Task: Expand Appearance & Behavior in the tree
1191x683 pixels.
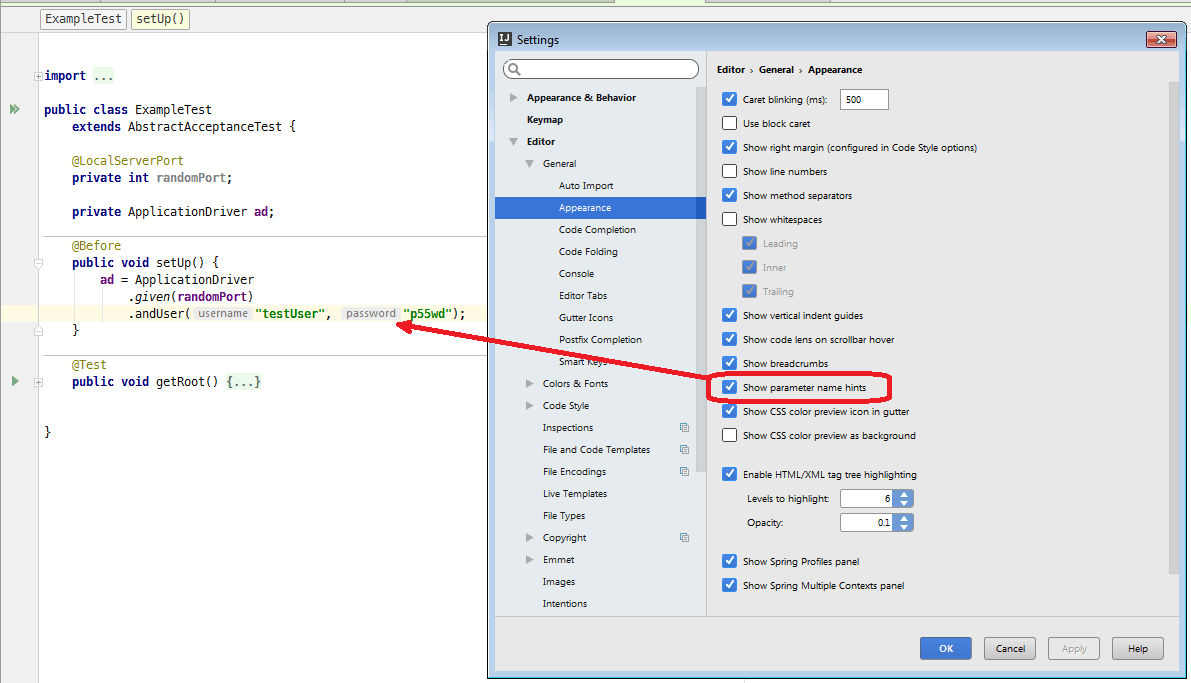Action: click(513, 97)
